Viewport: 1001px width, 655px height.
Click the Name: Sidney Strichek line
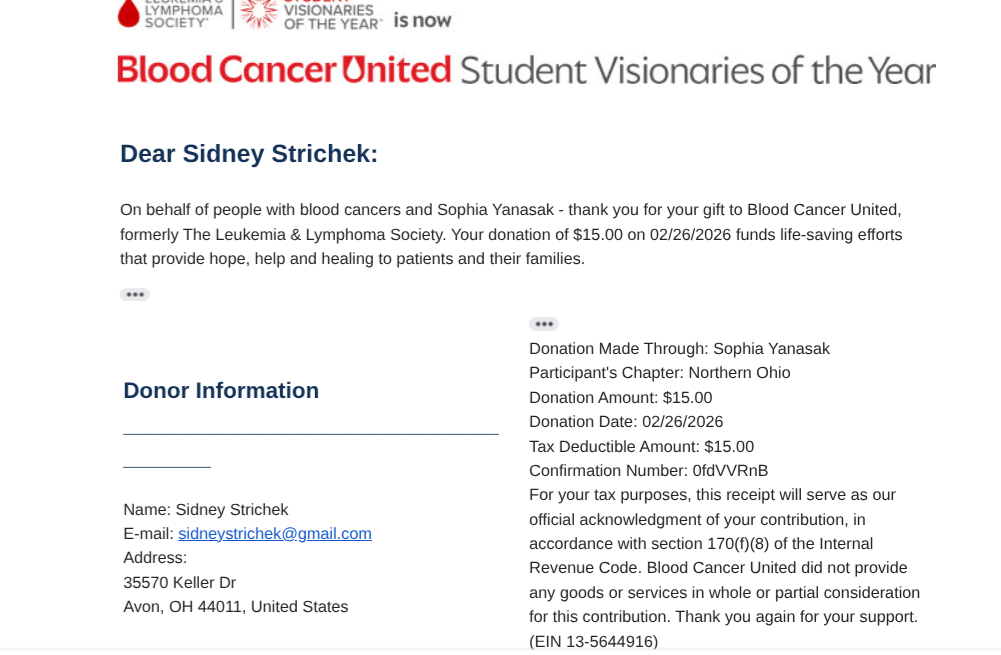pos(205,510)
